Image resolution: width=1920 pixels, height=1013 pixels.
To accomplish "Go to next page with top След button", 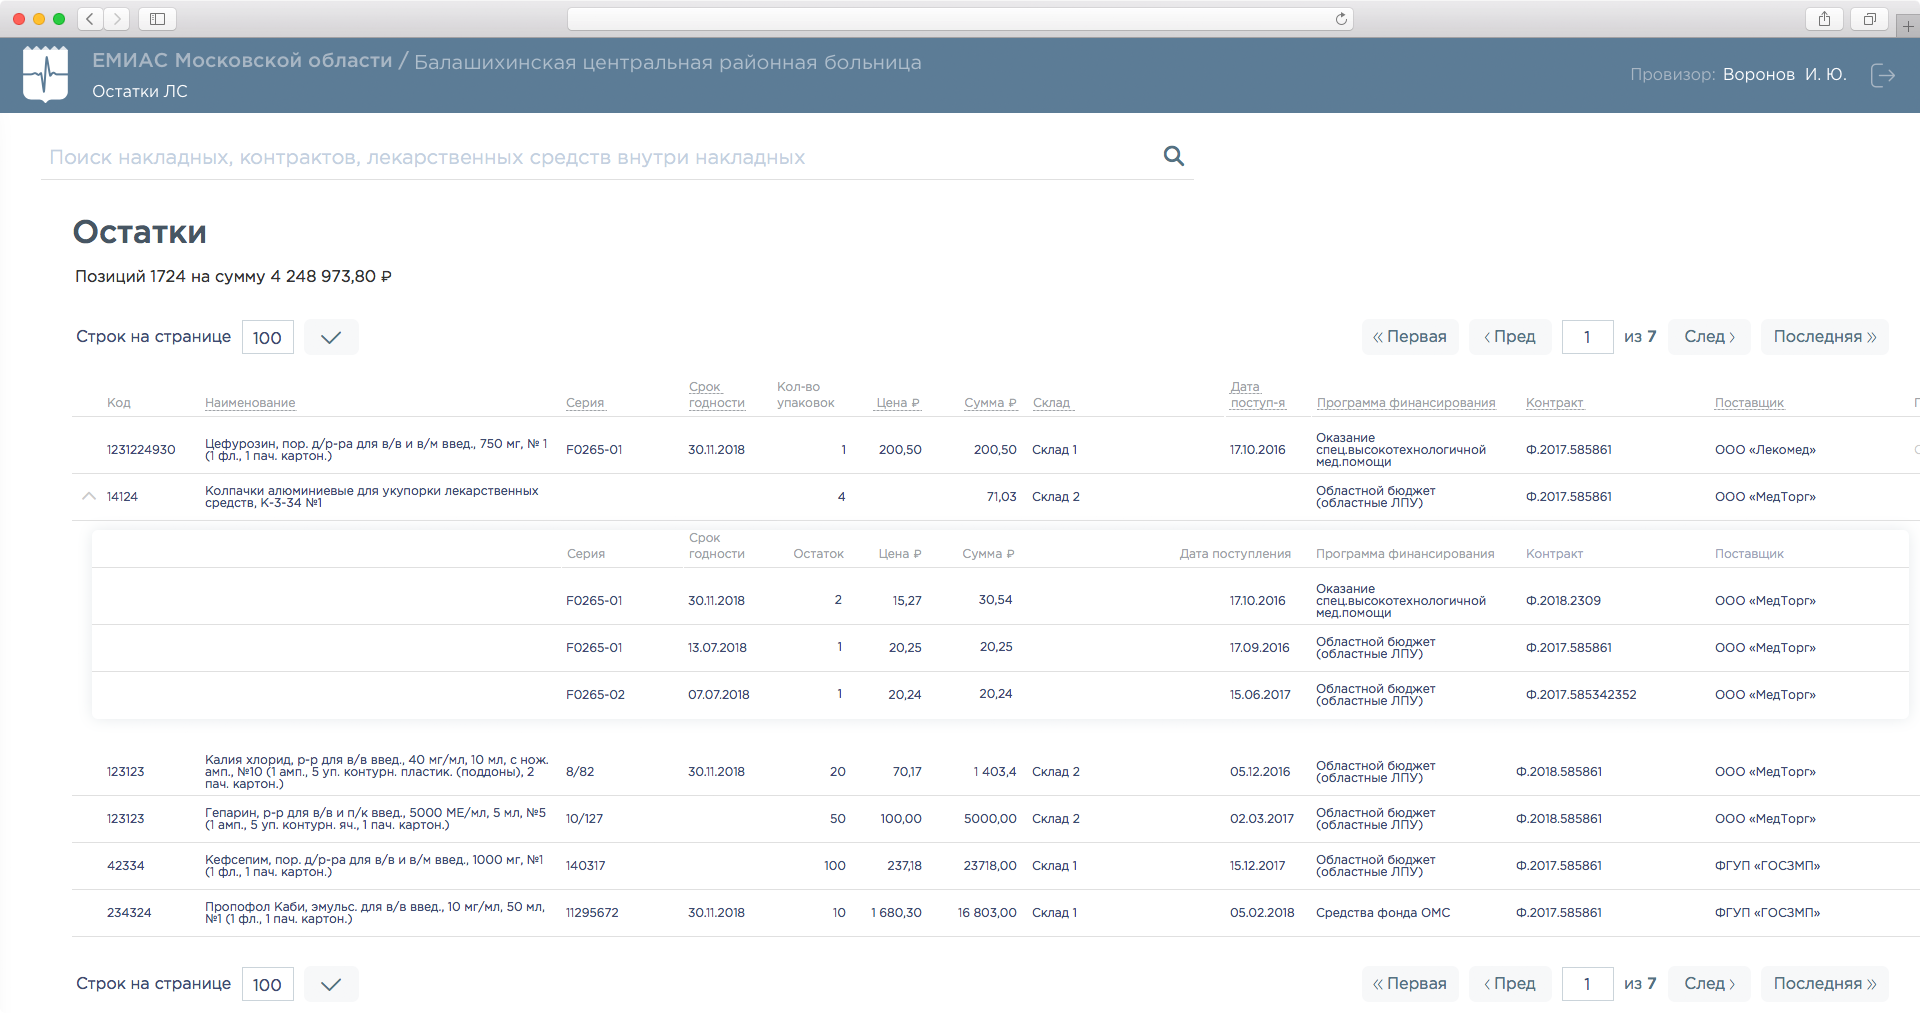I will 1708,337.
